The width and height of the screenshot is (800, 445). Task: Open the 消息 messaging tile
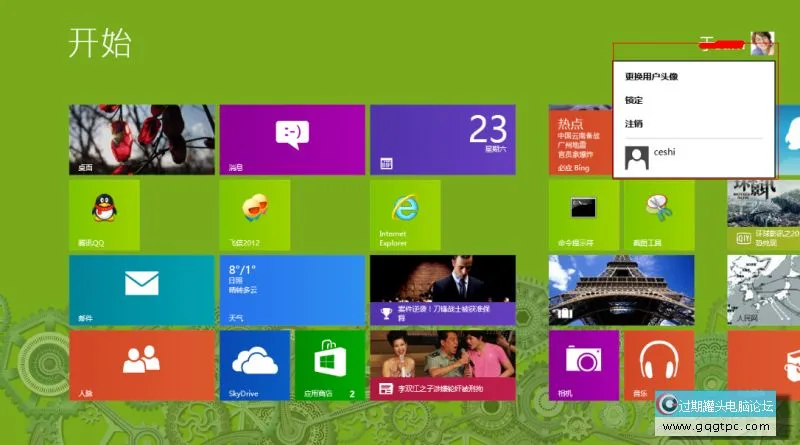tap(291, 139)
